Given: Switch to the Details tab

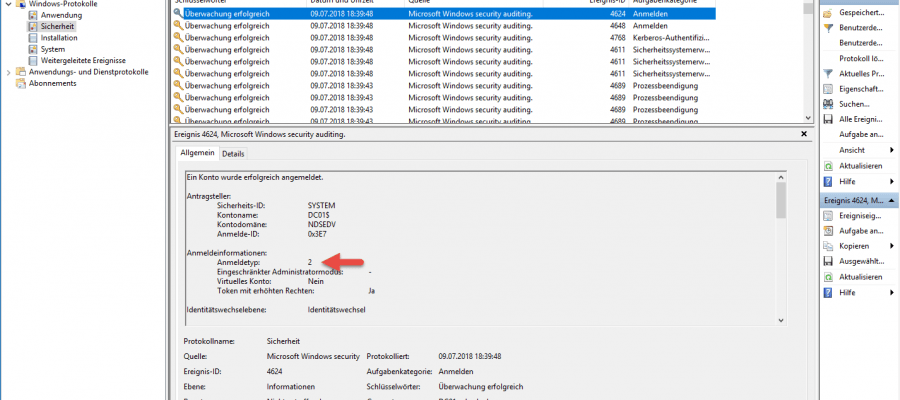Looking at the screenshot, I should pyautogui.click(x=233, y=154).
